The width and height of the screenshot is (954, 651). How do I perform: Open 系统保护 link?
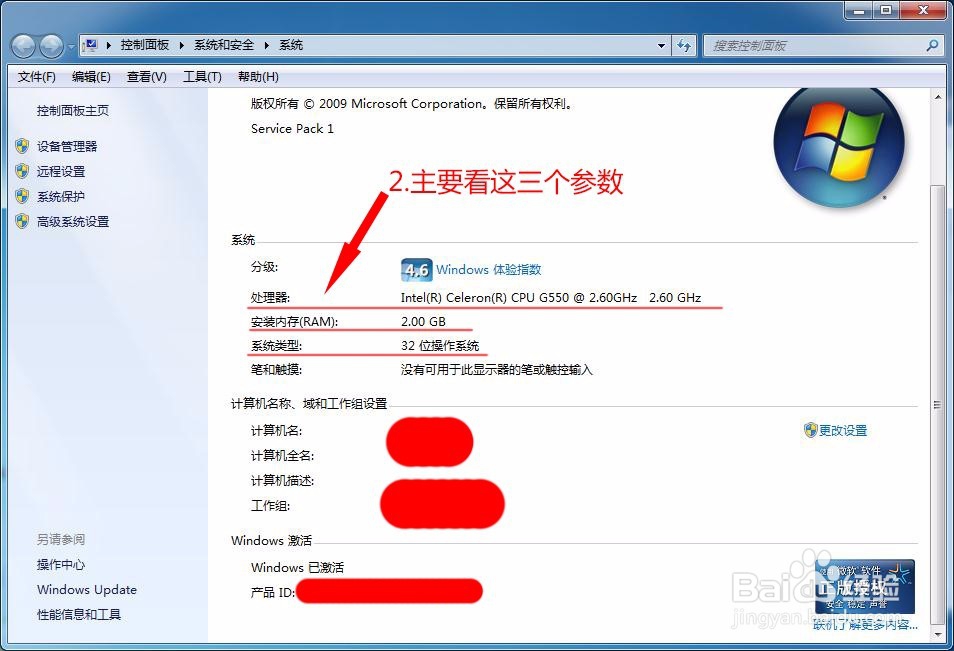61,197
